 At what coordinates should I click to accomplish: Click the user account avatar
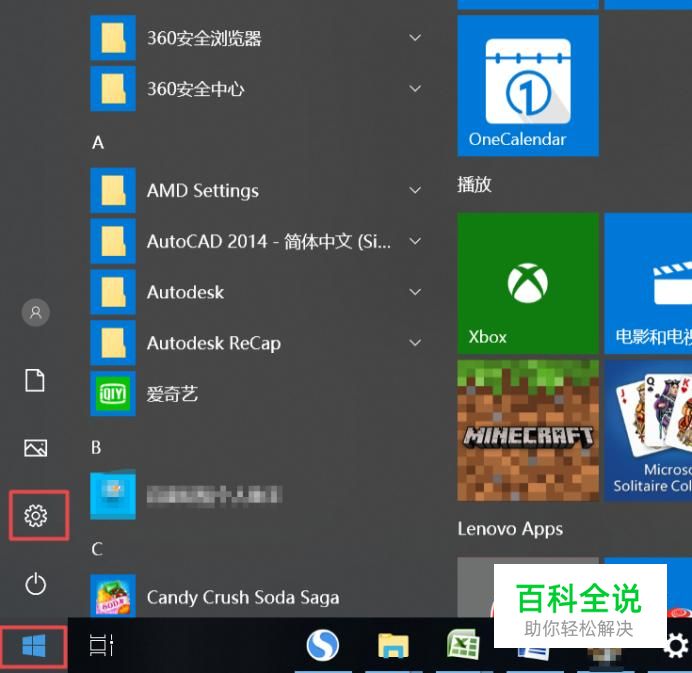(36, 312)
